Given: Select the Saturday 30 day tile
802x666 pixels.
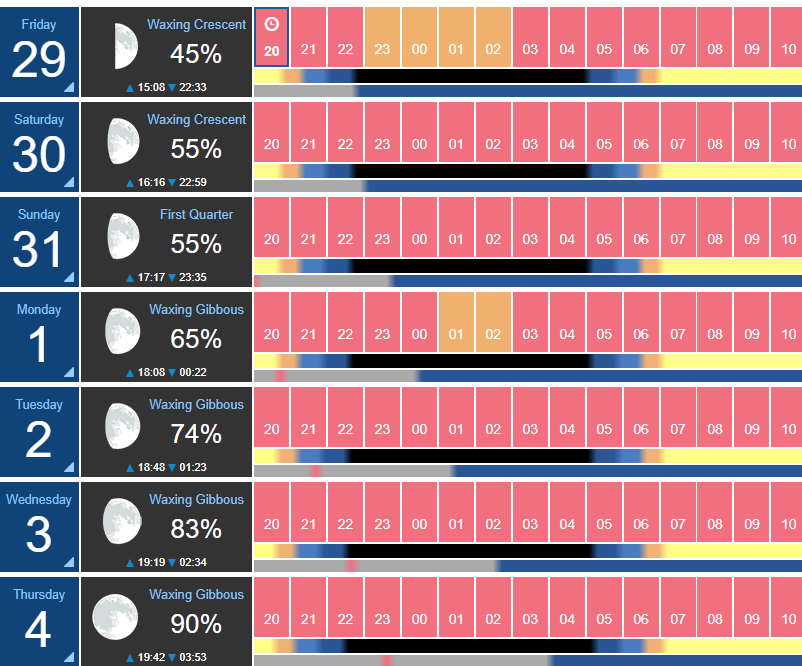Looking at the screenshot, I should tap(39, 147).
